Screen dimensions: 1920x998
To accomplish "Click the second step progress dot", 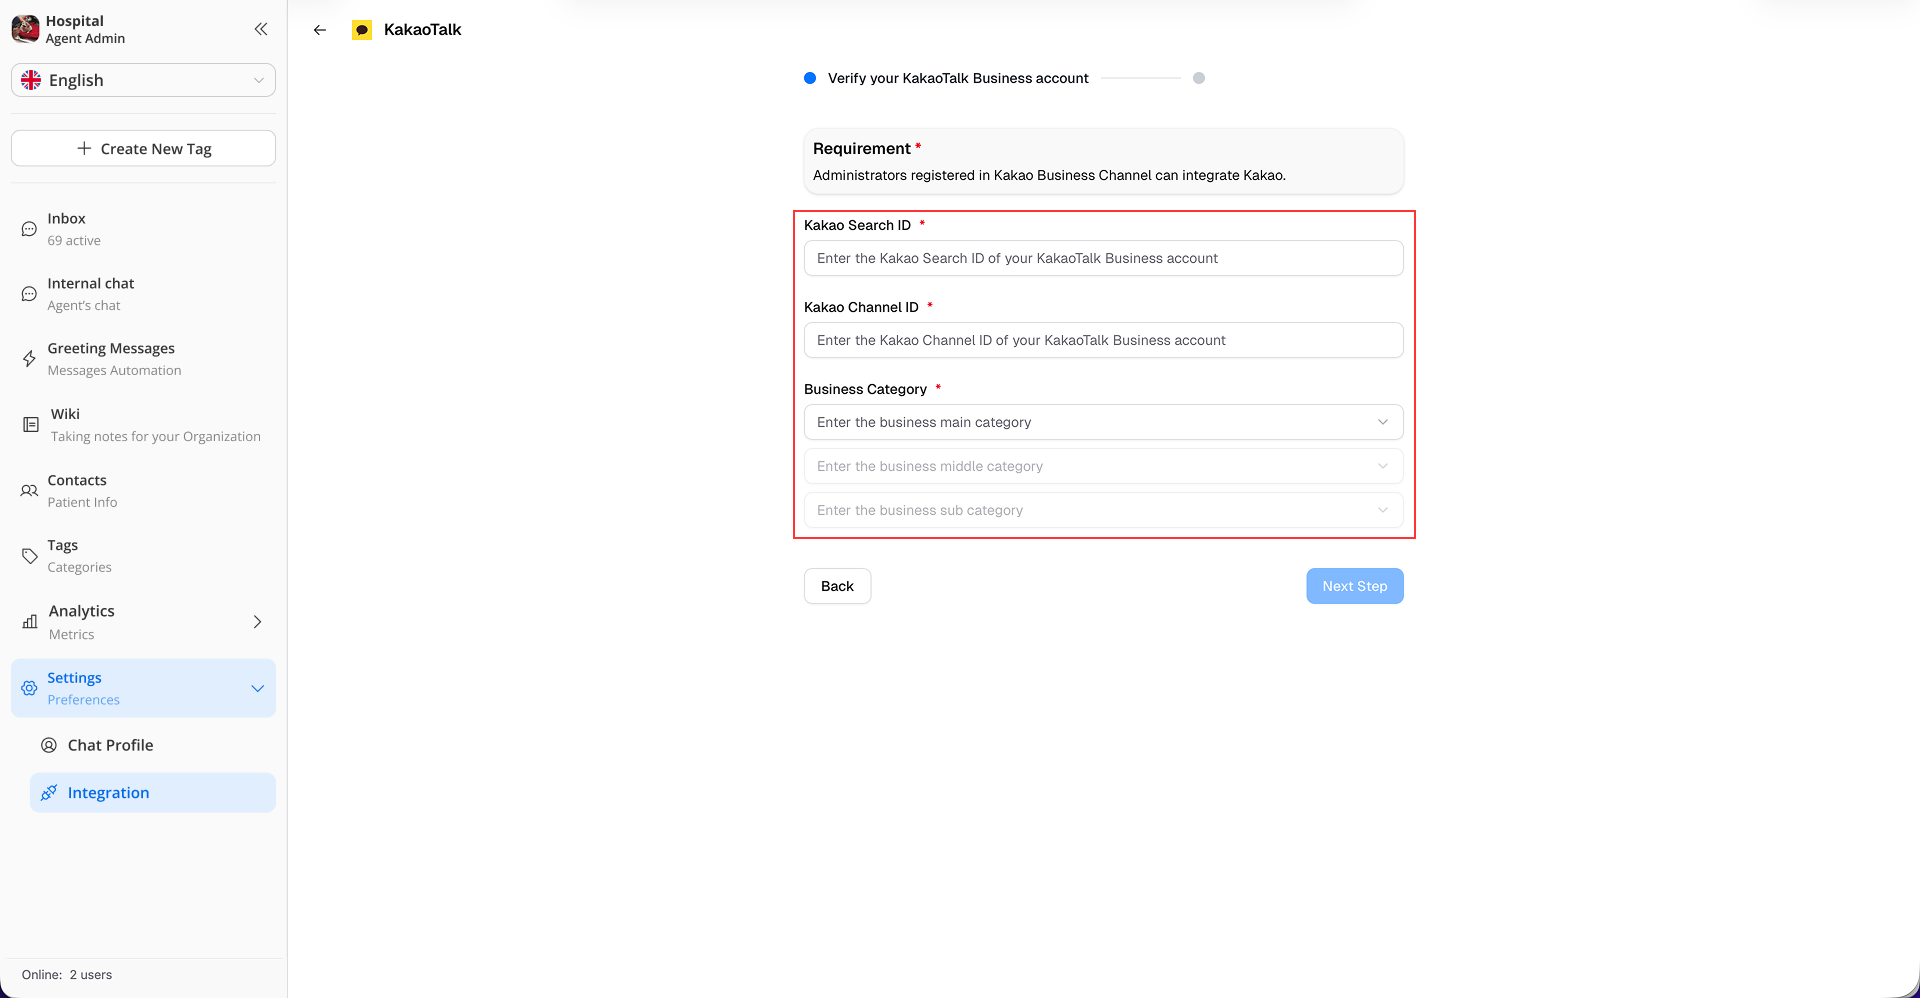I will click(x=1200, y=77).
